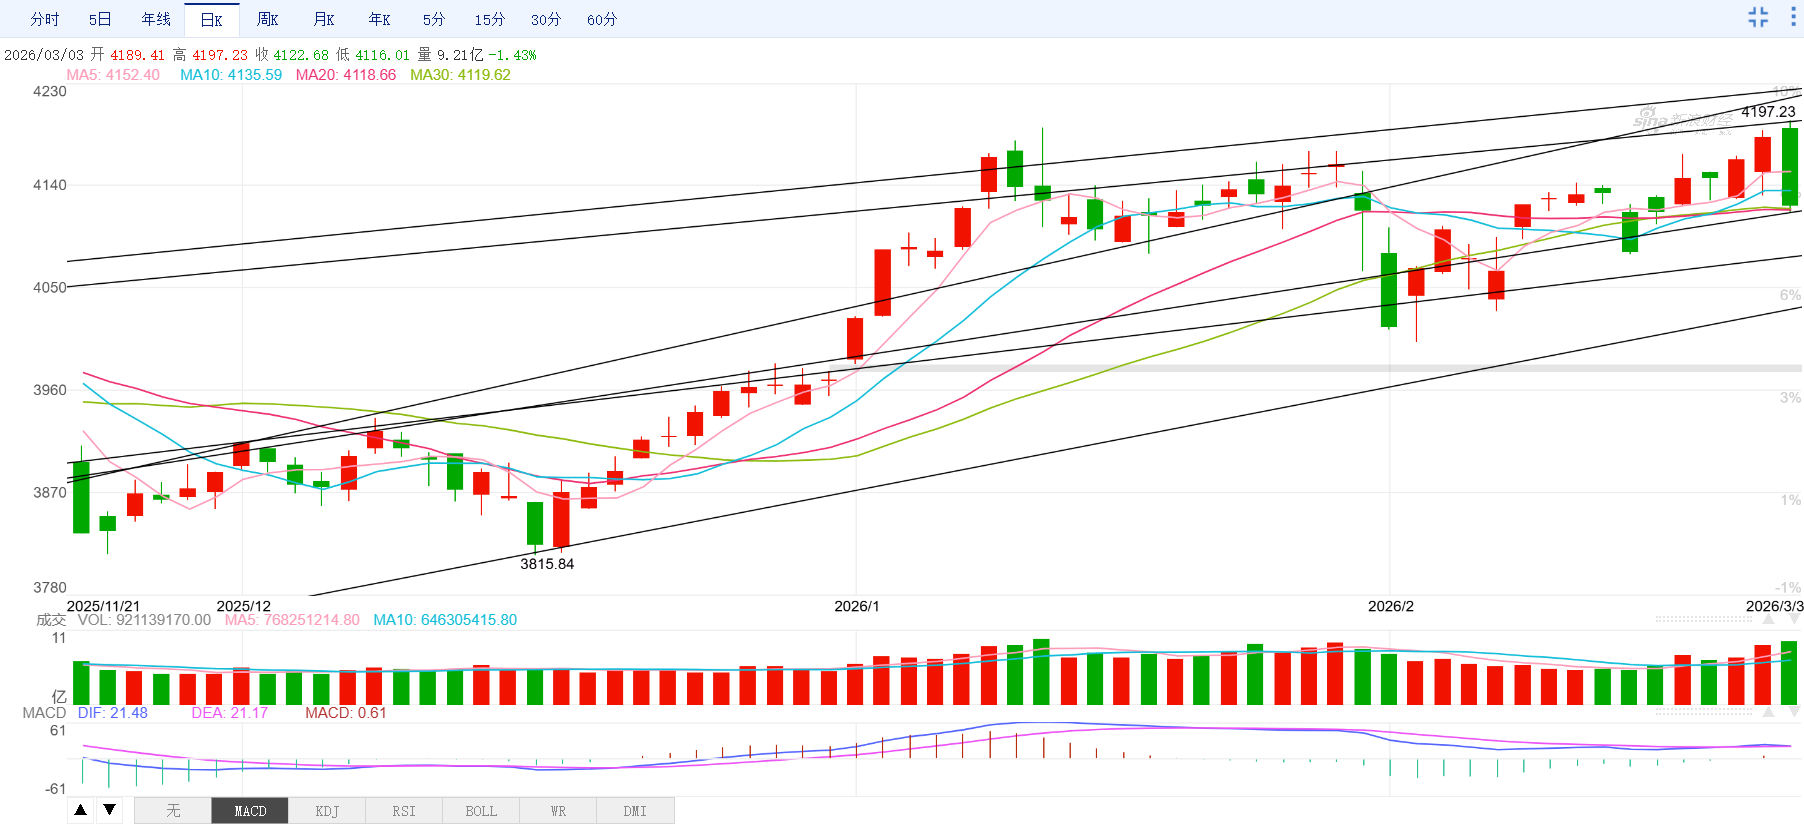Move MACD panel down with gray triangle
The height and width of the screenshot is (825, 1804).
(x=1795, y=712)
